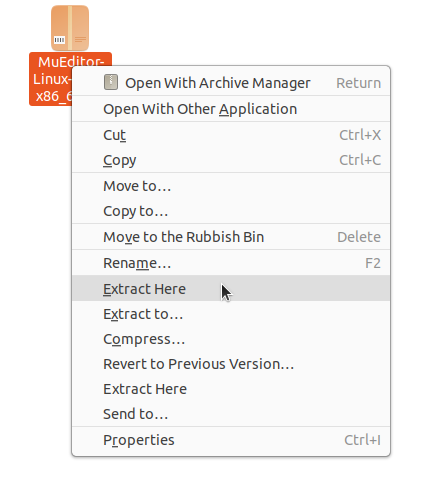Open the Copy to… option
Screen dimensions: 443x481
pyautogui.click(x=231, y=211)
